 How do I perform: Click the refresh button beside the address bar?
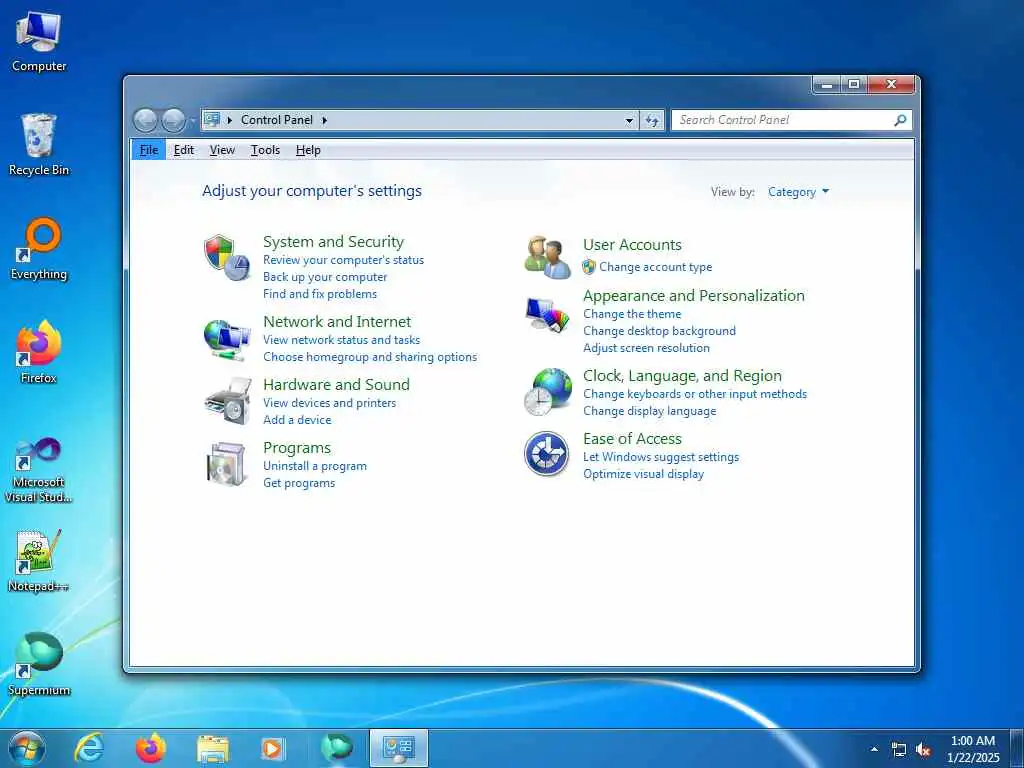[x=652, y=120]
